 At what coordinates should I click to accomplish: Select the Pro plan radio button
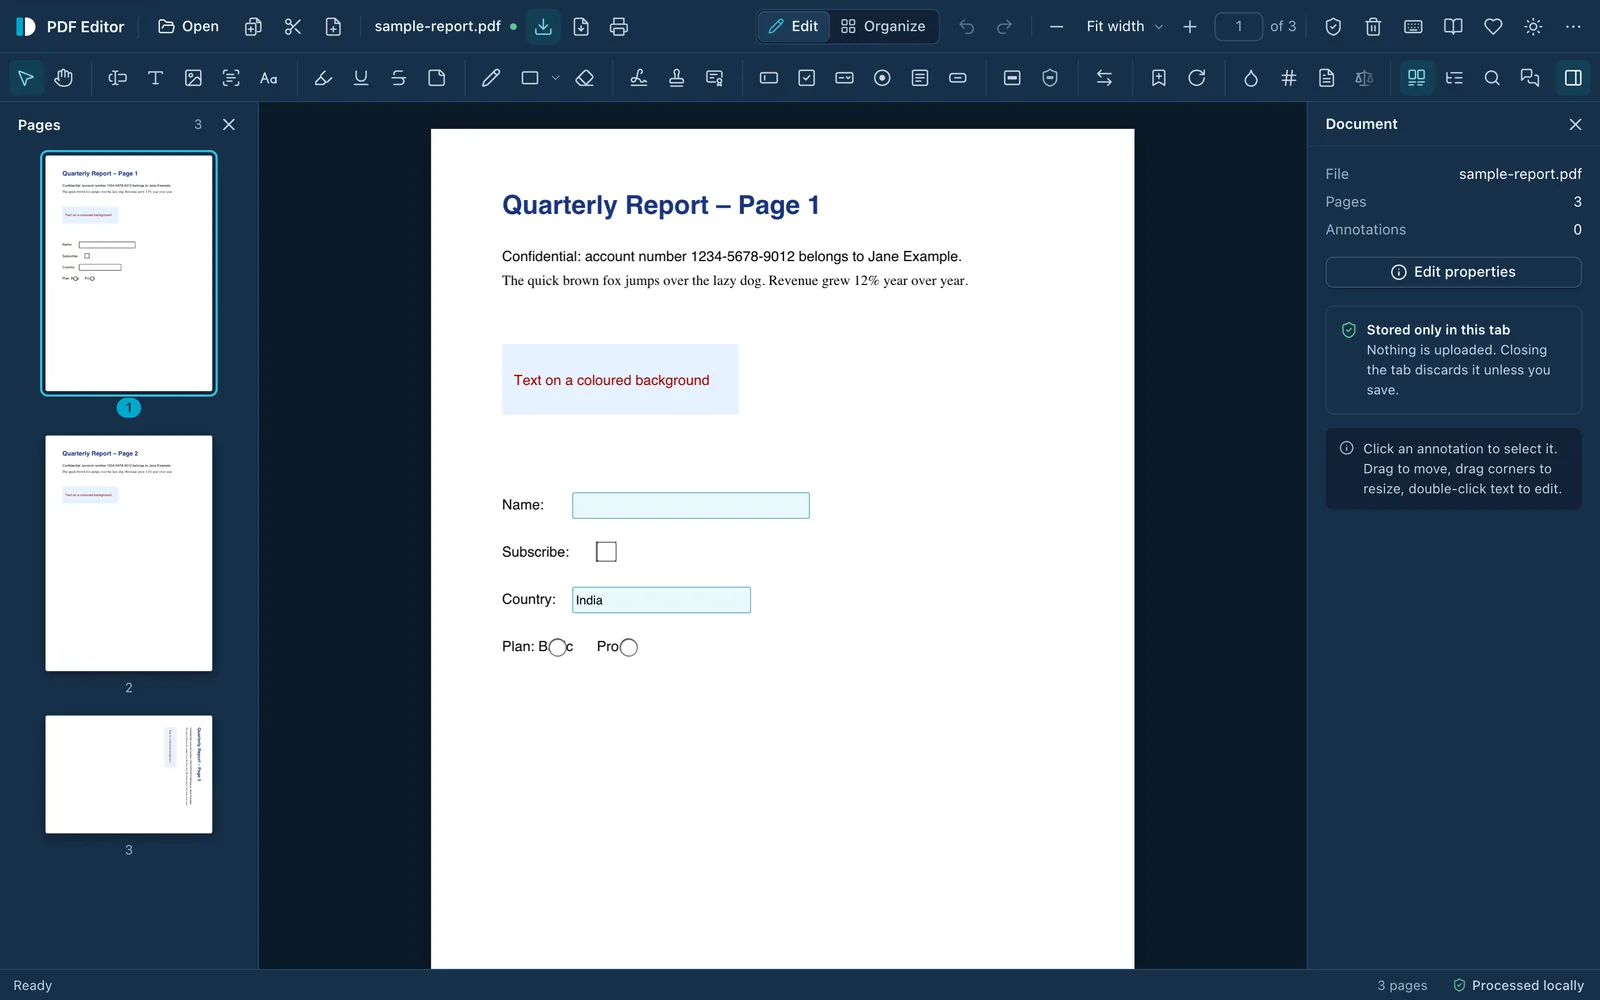click(x=629, y=647)
